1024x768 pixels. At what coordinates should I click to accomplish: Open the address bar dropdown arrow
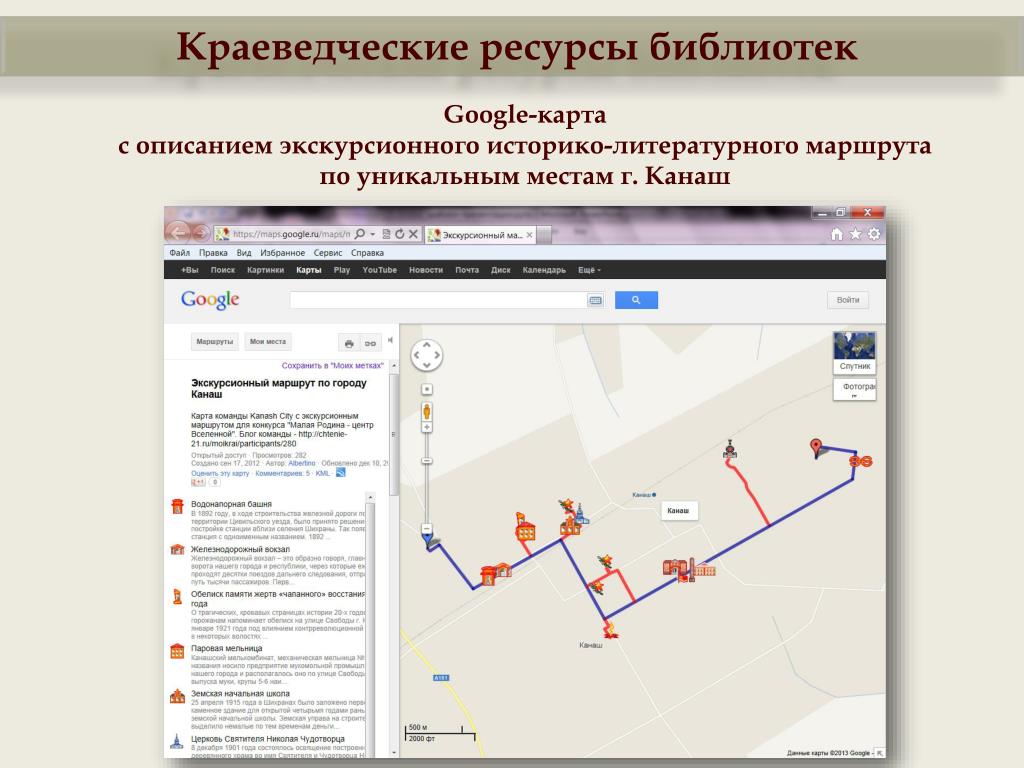pyautogui.click(x=372, y=234)
